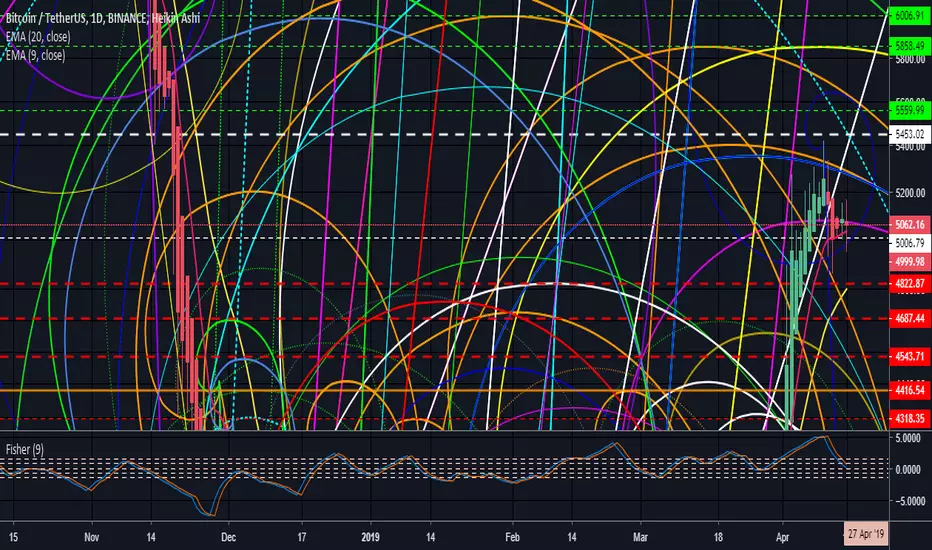Click the 5062.16 red price label
Image resolution: width=932 pixels, height=550 pixels.
coord(909,225)
